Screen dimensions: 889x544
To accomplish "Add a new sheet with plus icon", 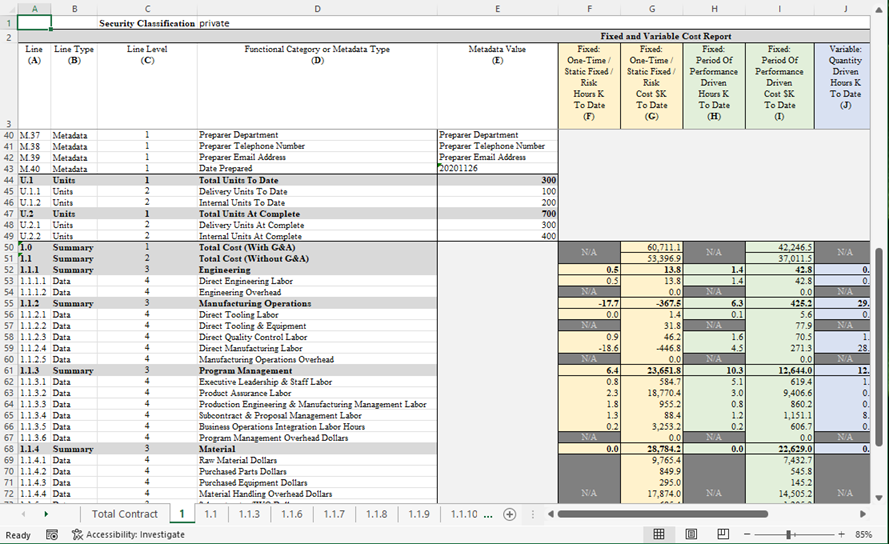I will tap(510, 515).
